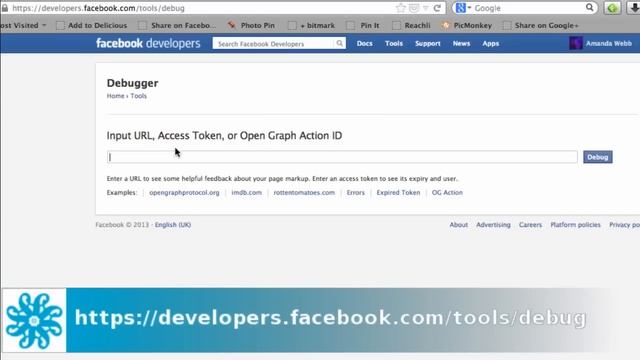Click the magnifier in Facebook Developers search
This screenshot has width=640, height=360.
coord(339,43)
